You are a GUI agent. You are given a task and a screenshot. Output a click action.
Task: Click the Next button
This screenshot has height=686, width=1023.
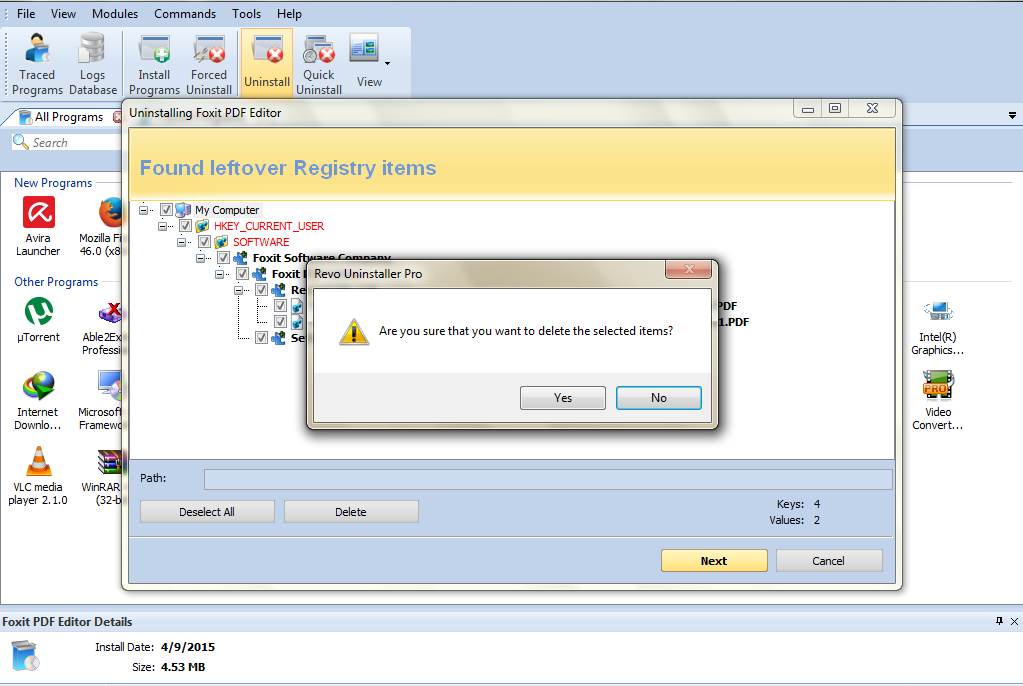(714, 561)
